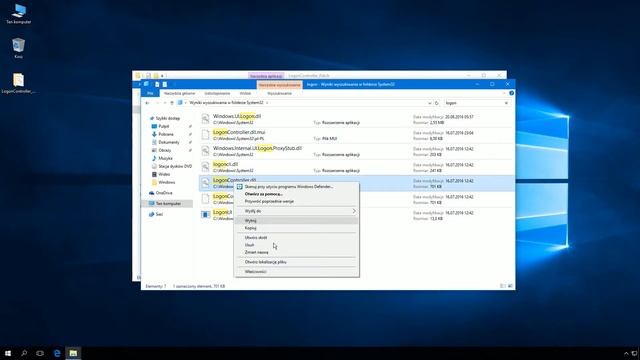Go back in the Explorer navigation
This screenshot has width=640, height=360.
coord(147,103)
